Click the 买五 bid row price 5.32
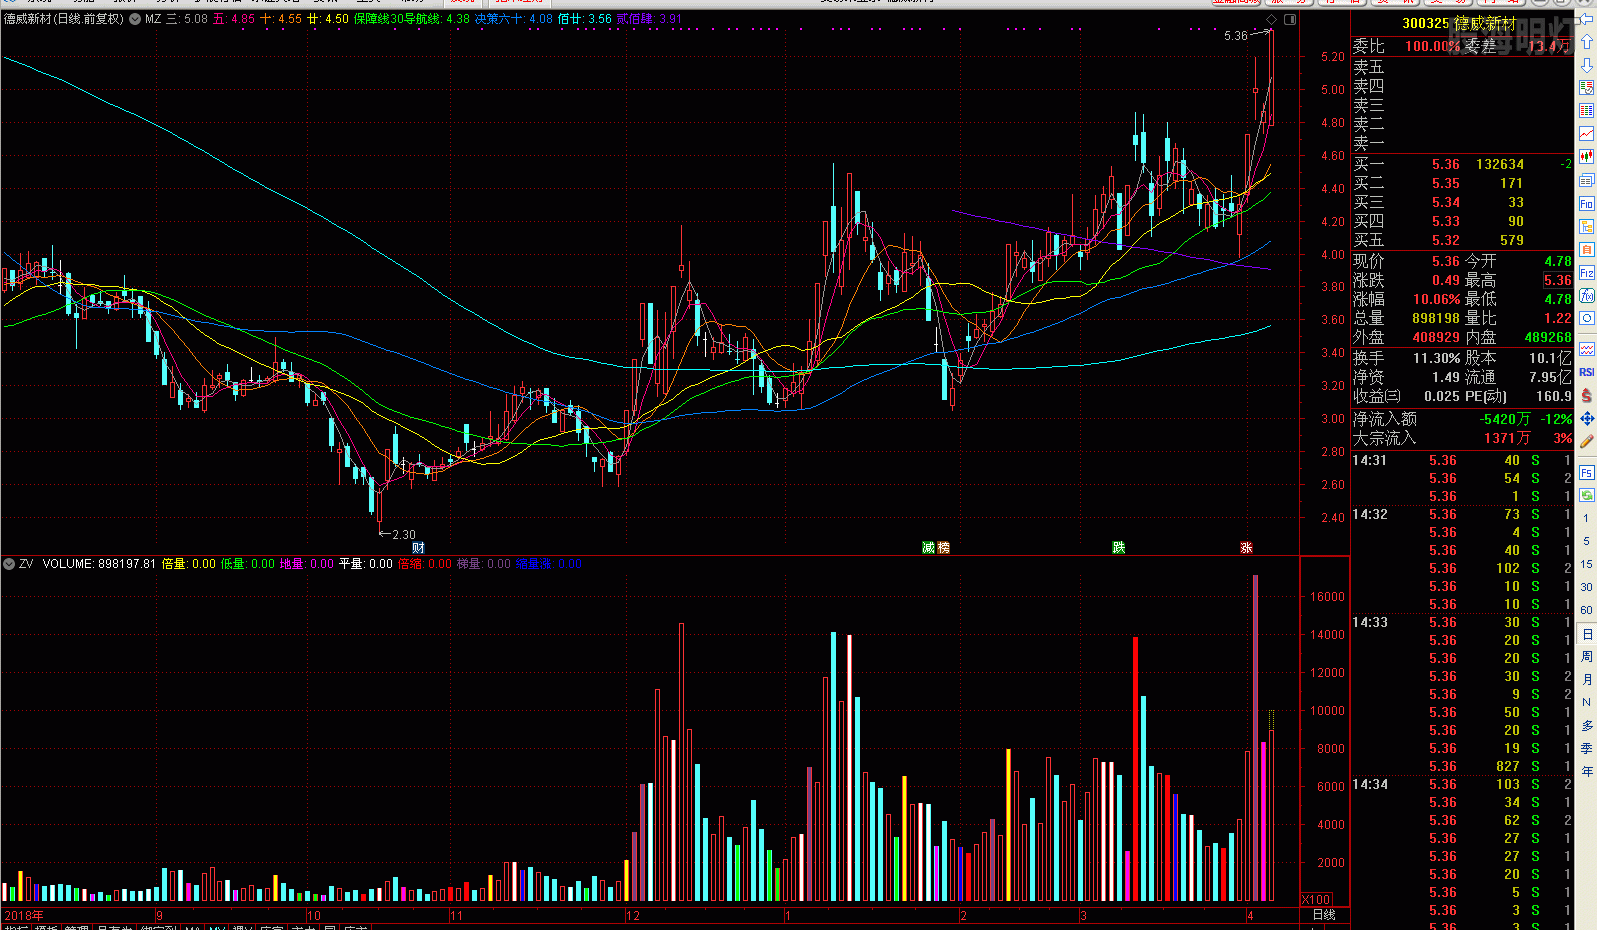The height and width of the screenshot is (930, 1597). [x=1445, y=240]
